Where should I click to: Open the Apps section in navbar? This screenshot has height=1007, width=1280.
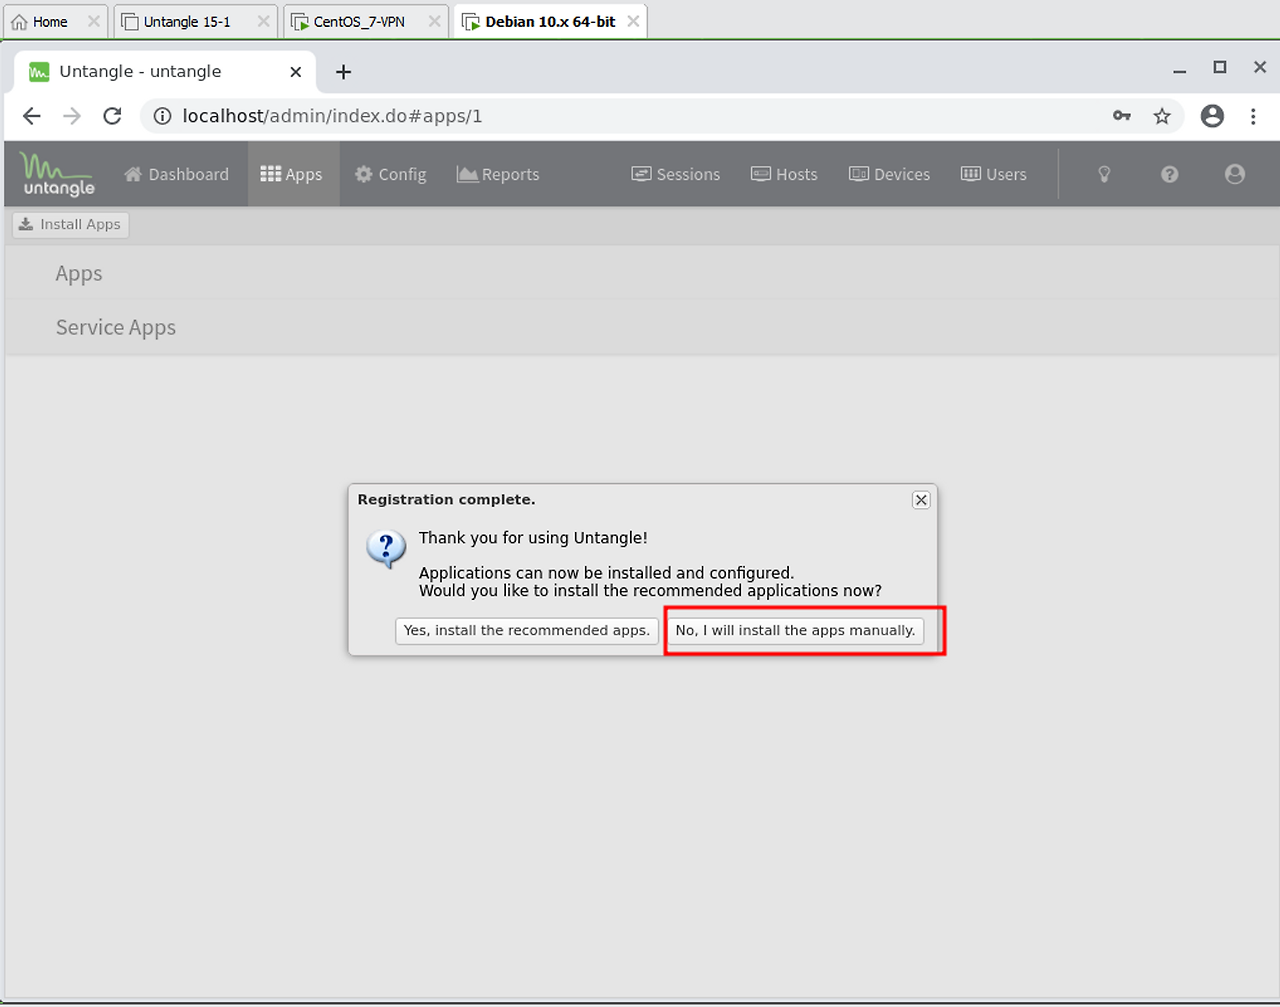click(291, 174)
